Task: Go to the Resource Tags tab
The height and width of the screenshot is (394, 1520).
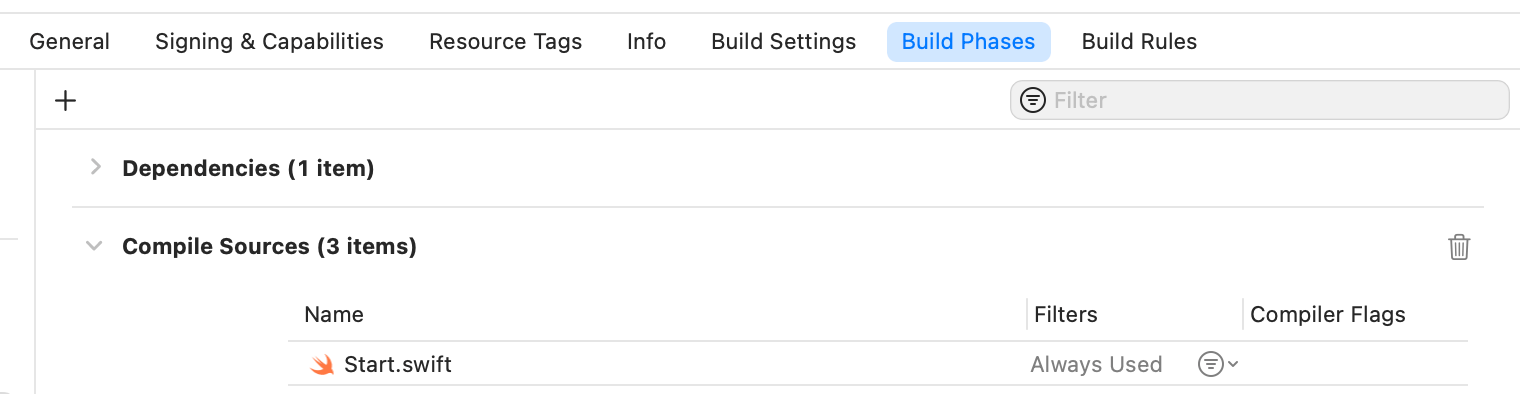Action: click(x=505, y=41)
